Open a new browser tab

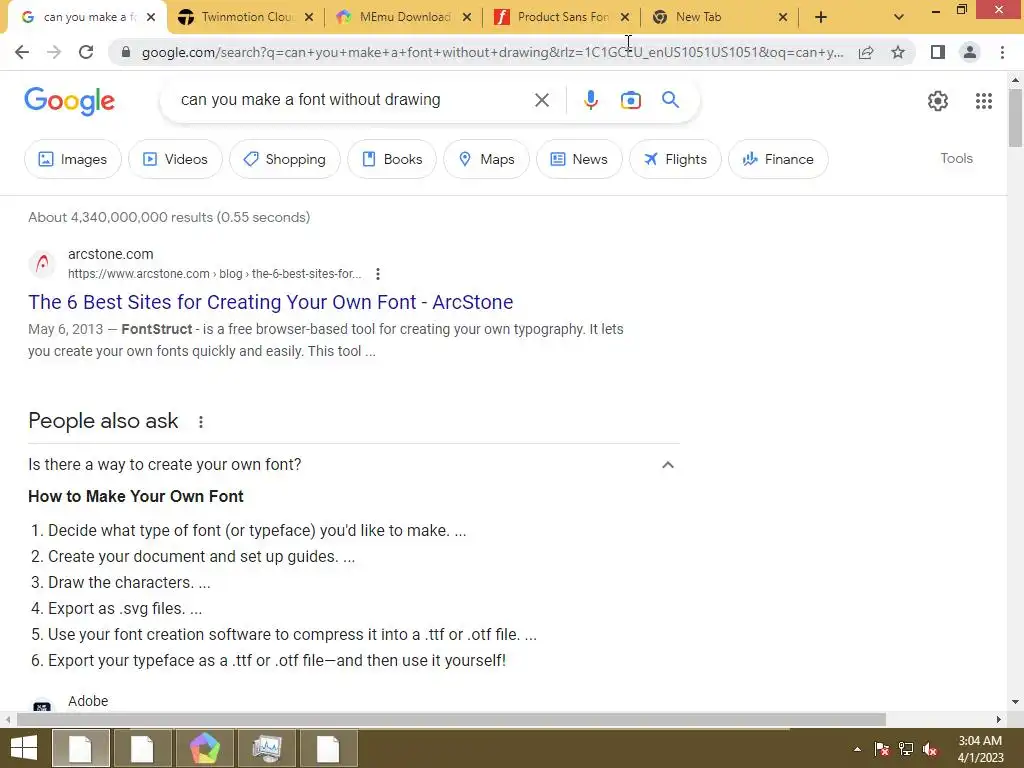821,17
